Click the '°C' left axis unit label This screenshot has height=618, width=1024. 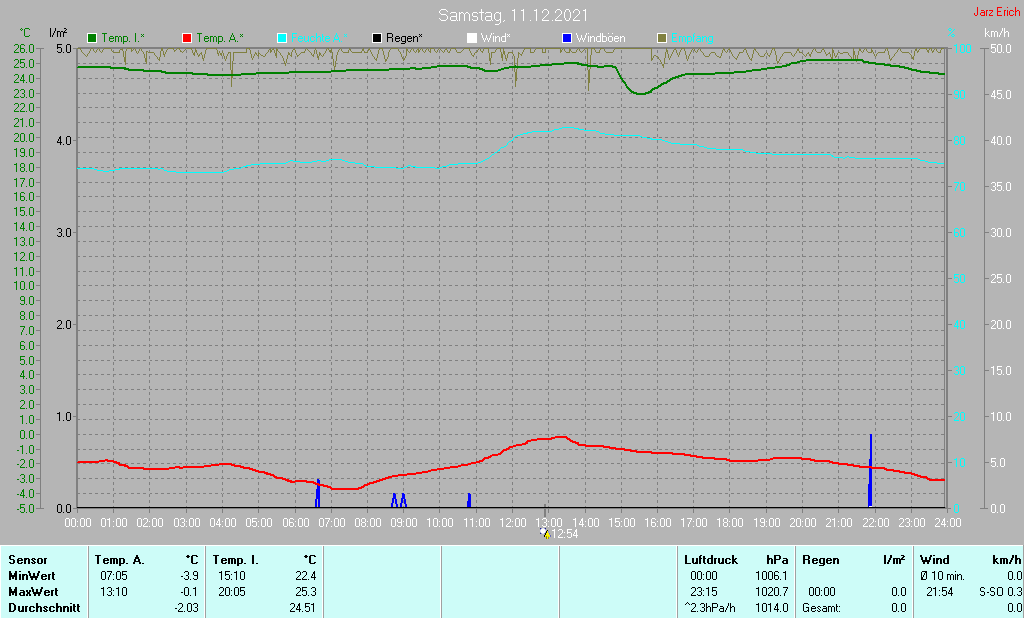tap(25, 33)
